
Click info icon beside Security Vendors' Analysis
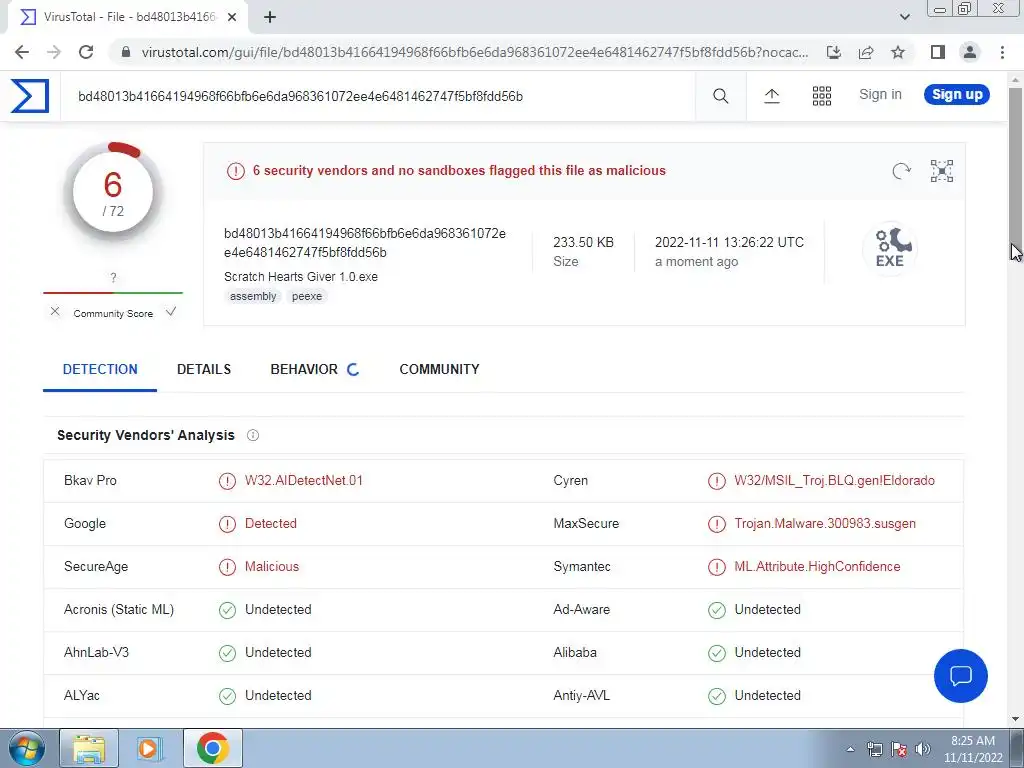click(253, 435)
